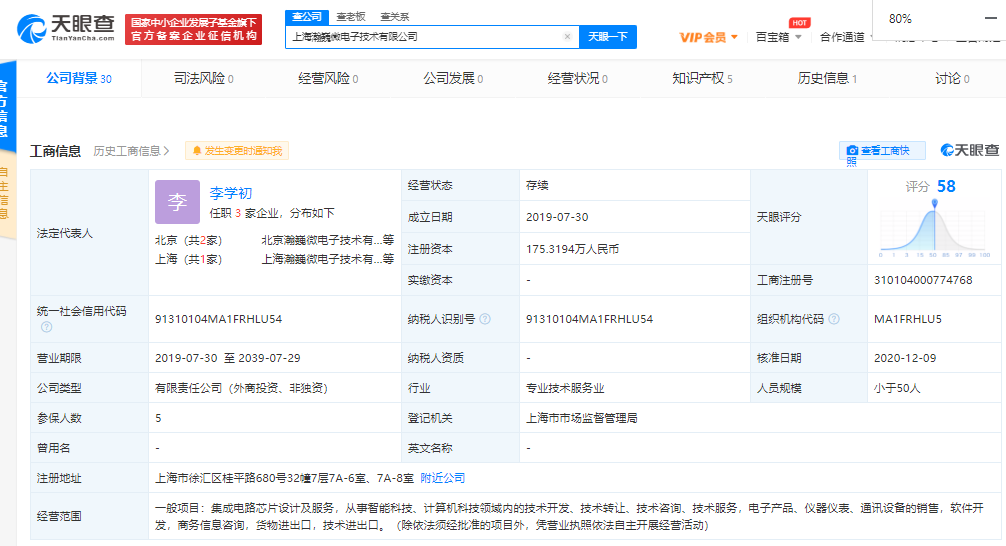1006x546 pixels.
Task: Click the TianYanCha logo at top left
Action: click(66, 28)
